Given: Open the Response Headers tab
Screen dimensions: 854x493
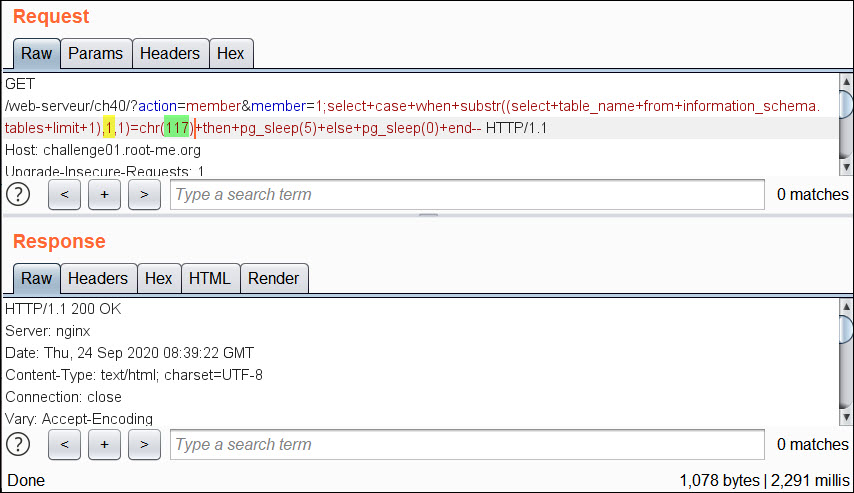Looking at the screenshot, I should 98,278.
